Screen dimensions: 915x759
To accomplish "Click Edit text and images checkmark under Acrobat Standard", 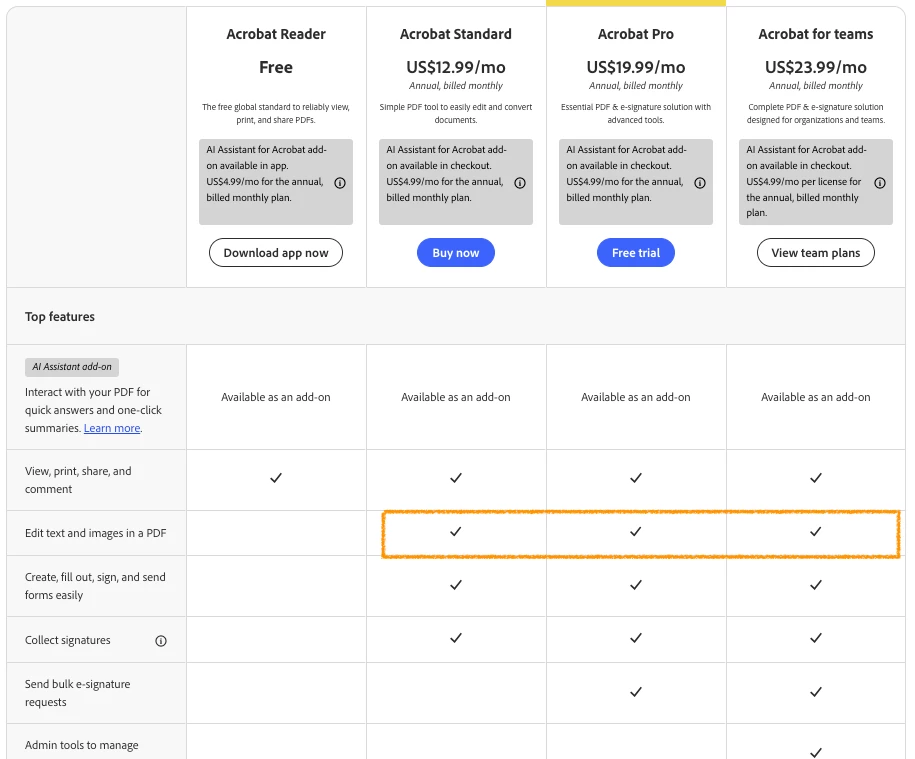I will pos(455,531).
